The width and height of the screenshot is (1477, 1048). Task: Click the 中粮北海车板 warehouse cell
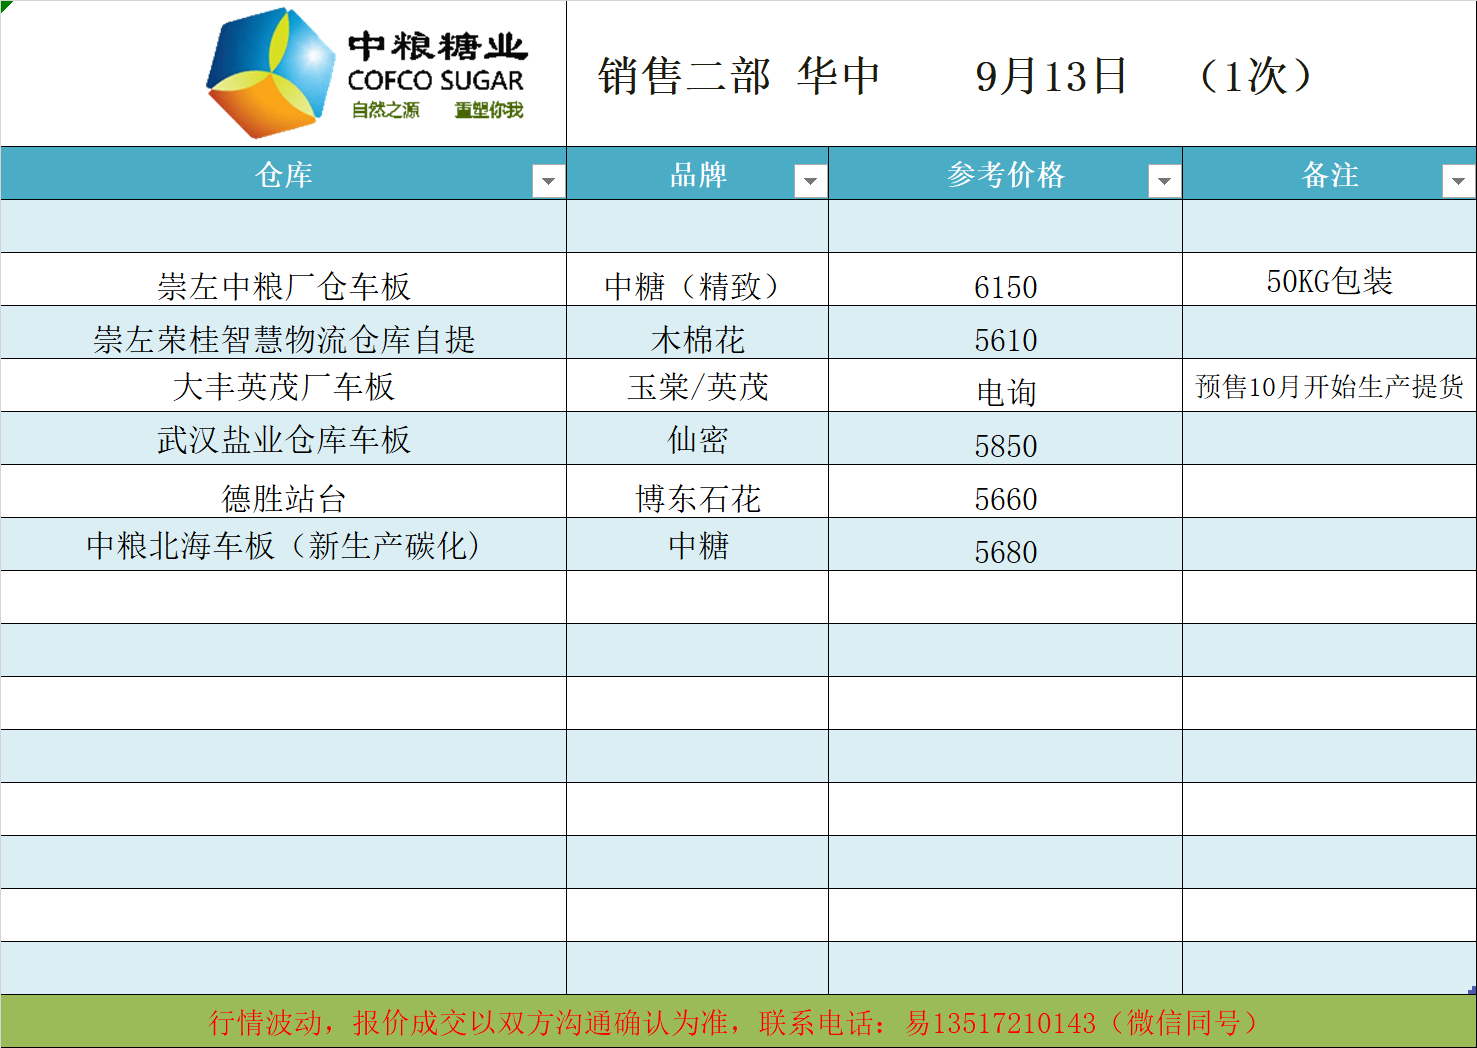click(x=284, y=545)
